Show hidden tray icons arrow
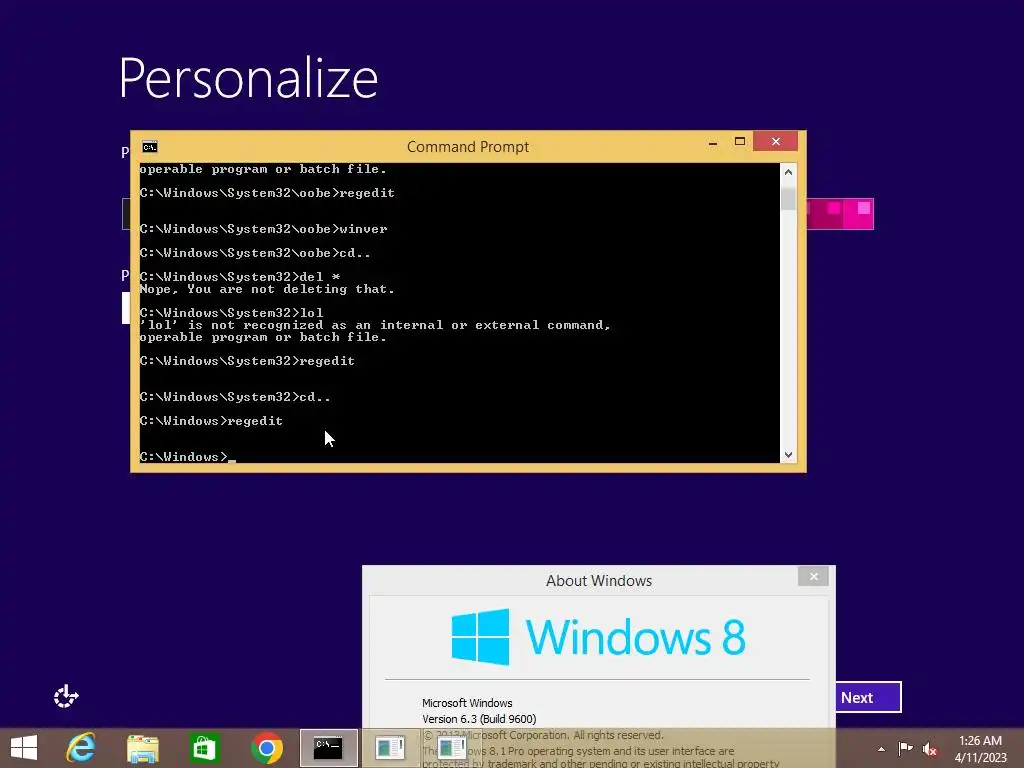The width and height of the screenshot is (1024, 768). coord(881,749)
